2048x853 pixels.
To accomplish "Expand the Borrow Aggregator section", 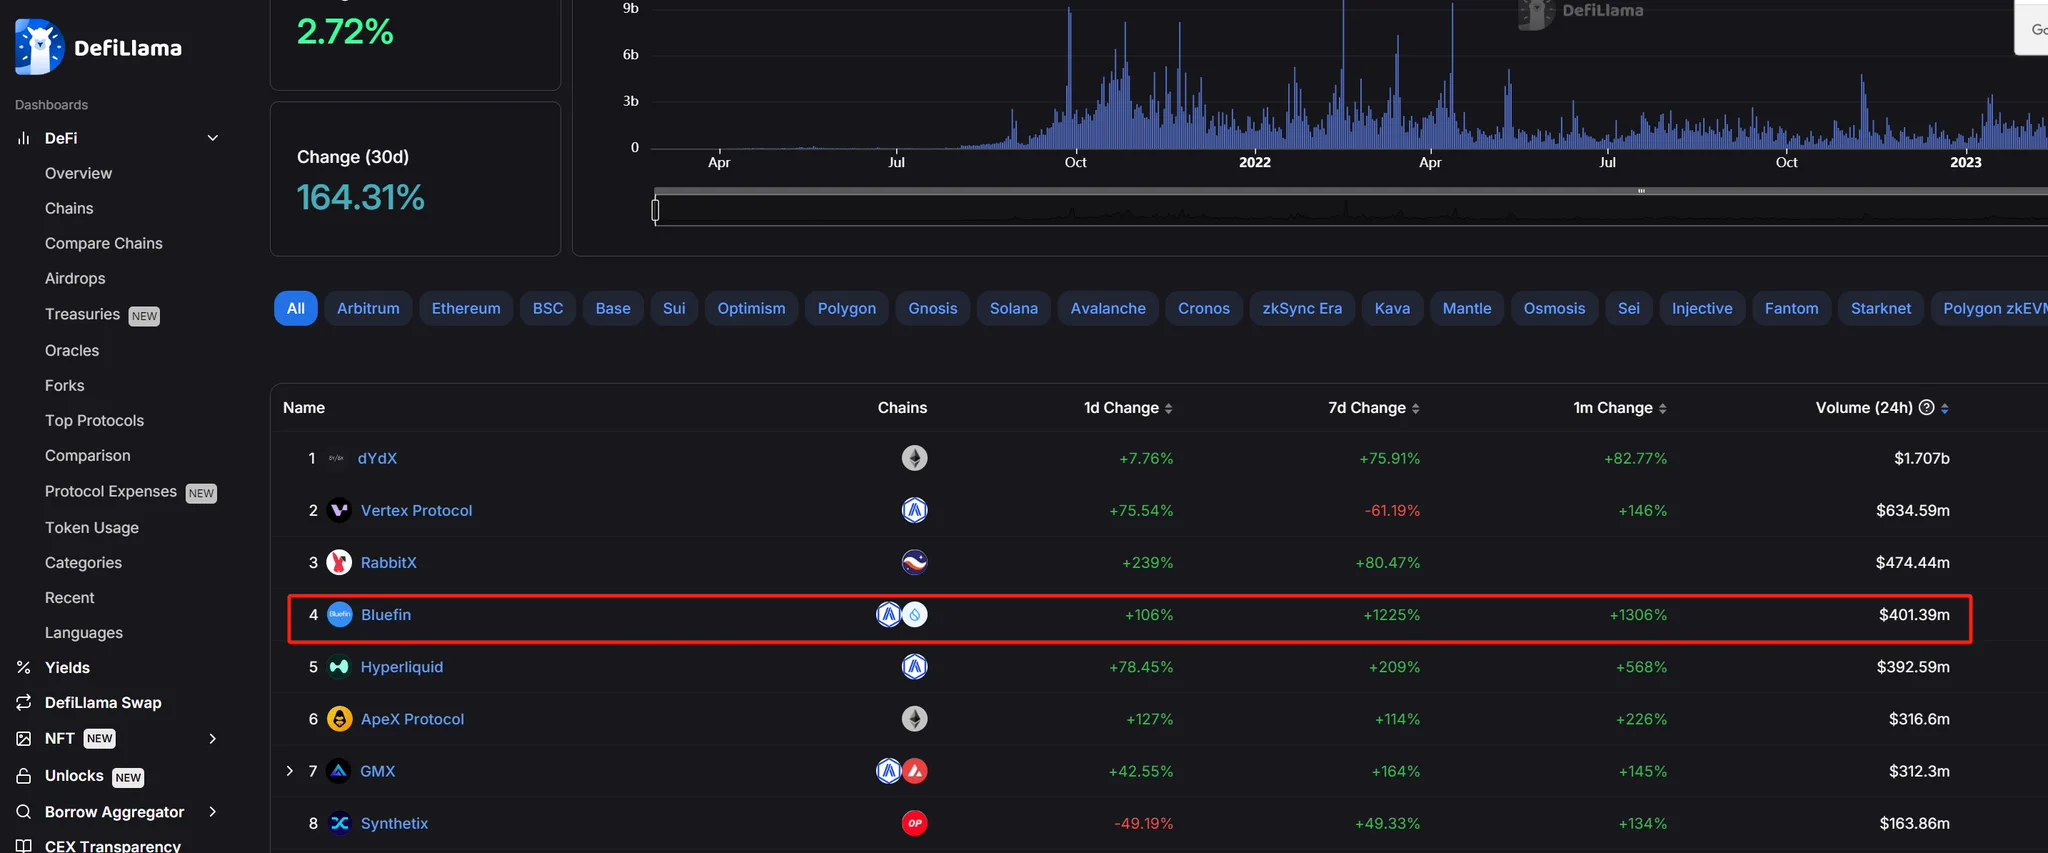I will pos(212,811).
